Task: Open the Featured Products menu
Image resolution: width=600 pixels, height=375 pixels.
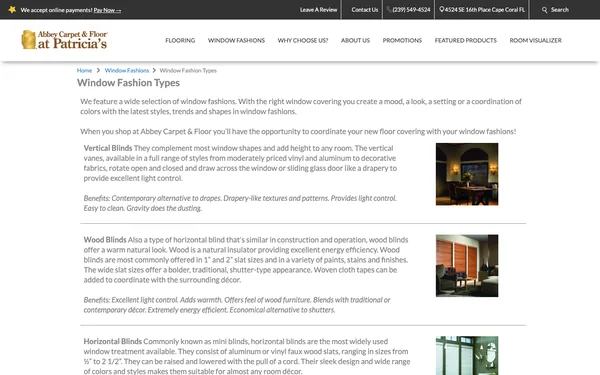Action: tap(466, 41)
